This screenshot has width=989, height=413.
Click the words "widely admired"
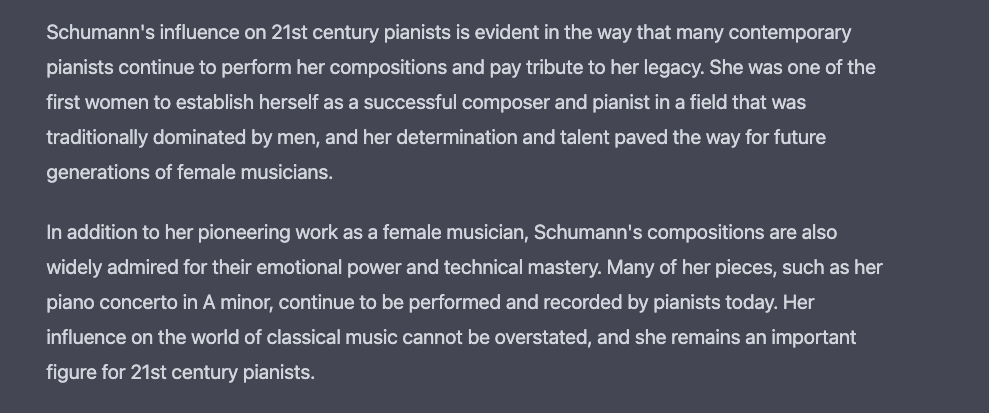click(x=108, y=267)
